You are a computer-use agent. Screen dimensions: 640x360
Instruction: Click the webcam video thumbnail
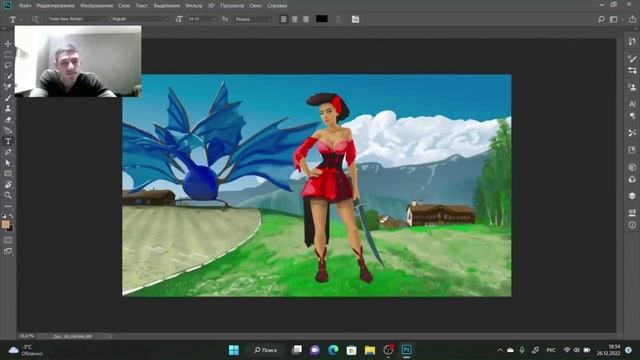tap(78, 61)
